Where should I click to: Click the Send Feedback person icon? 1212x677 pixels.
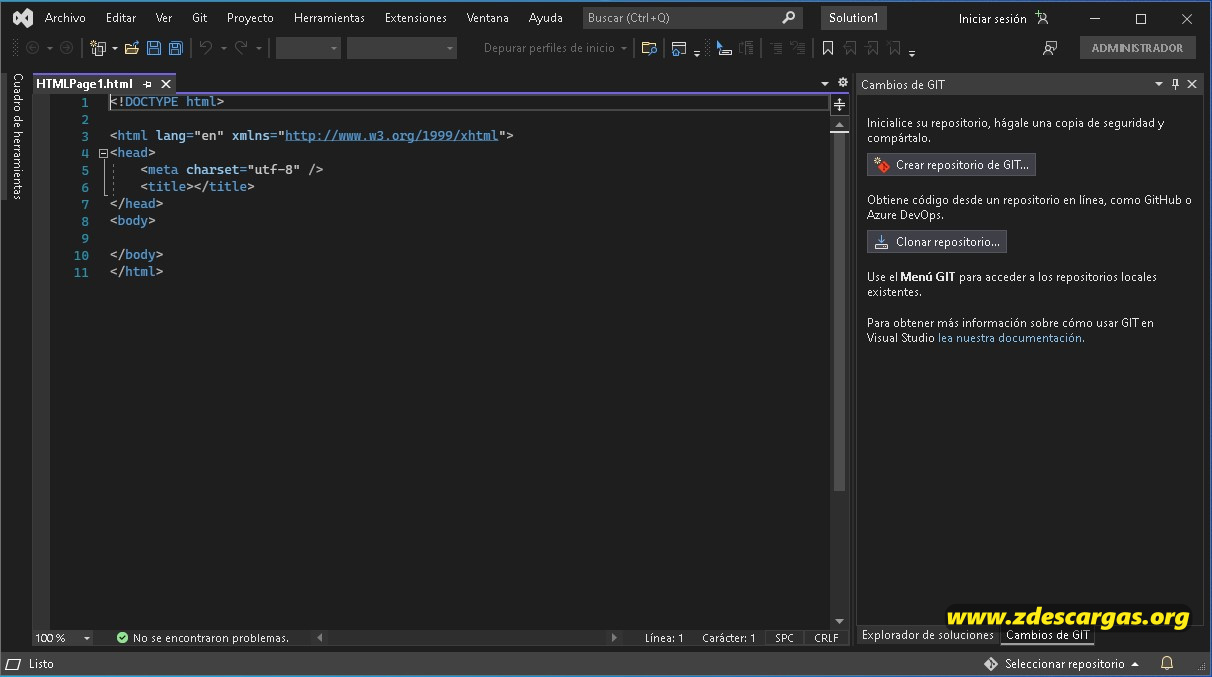(1050, 48)
